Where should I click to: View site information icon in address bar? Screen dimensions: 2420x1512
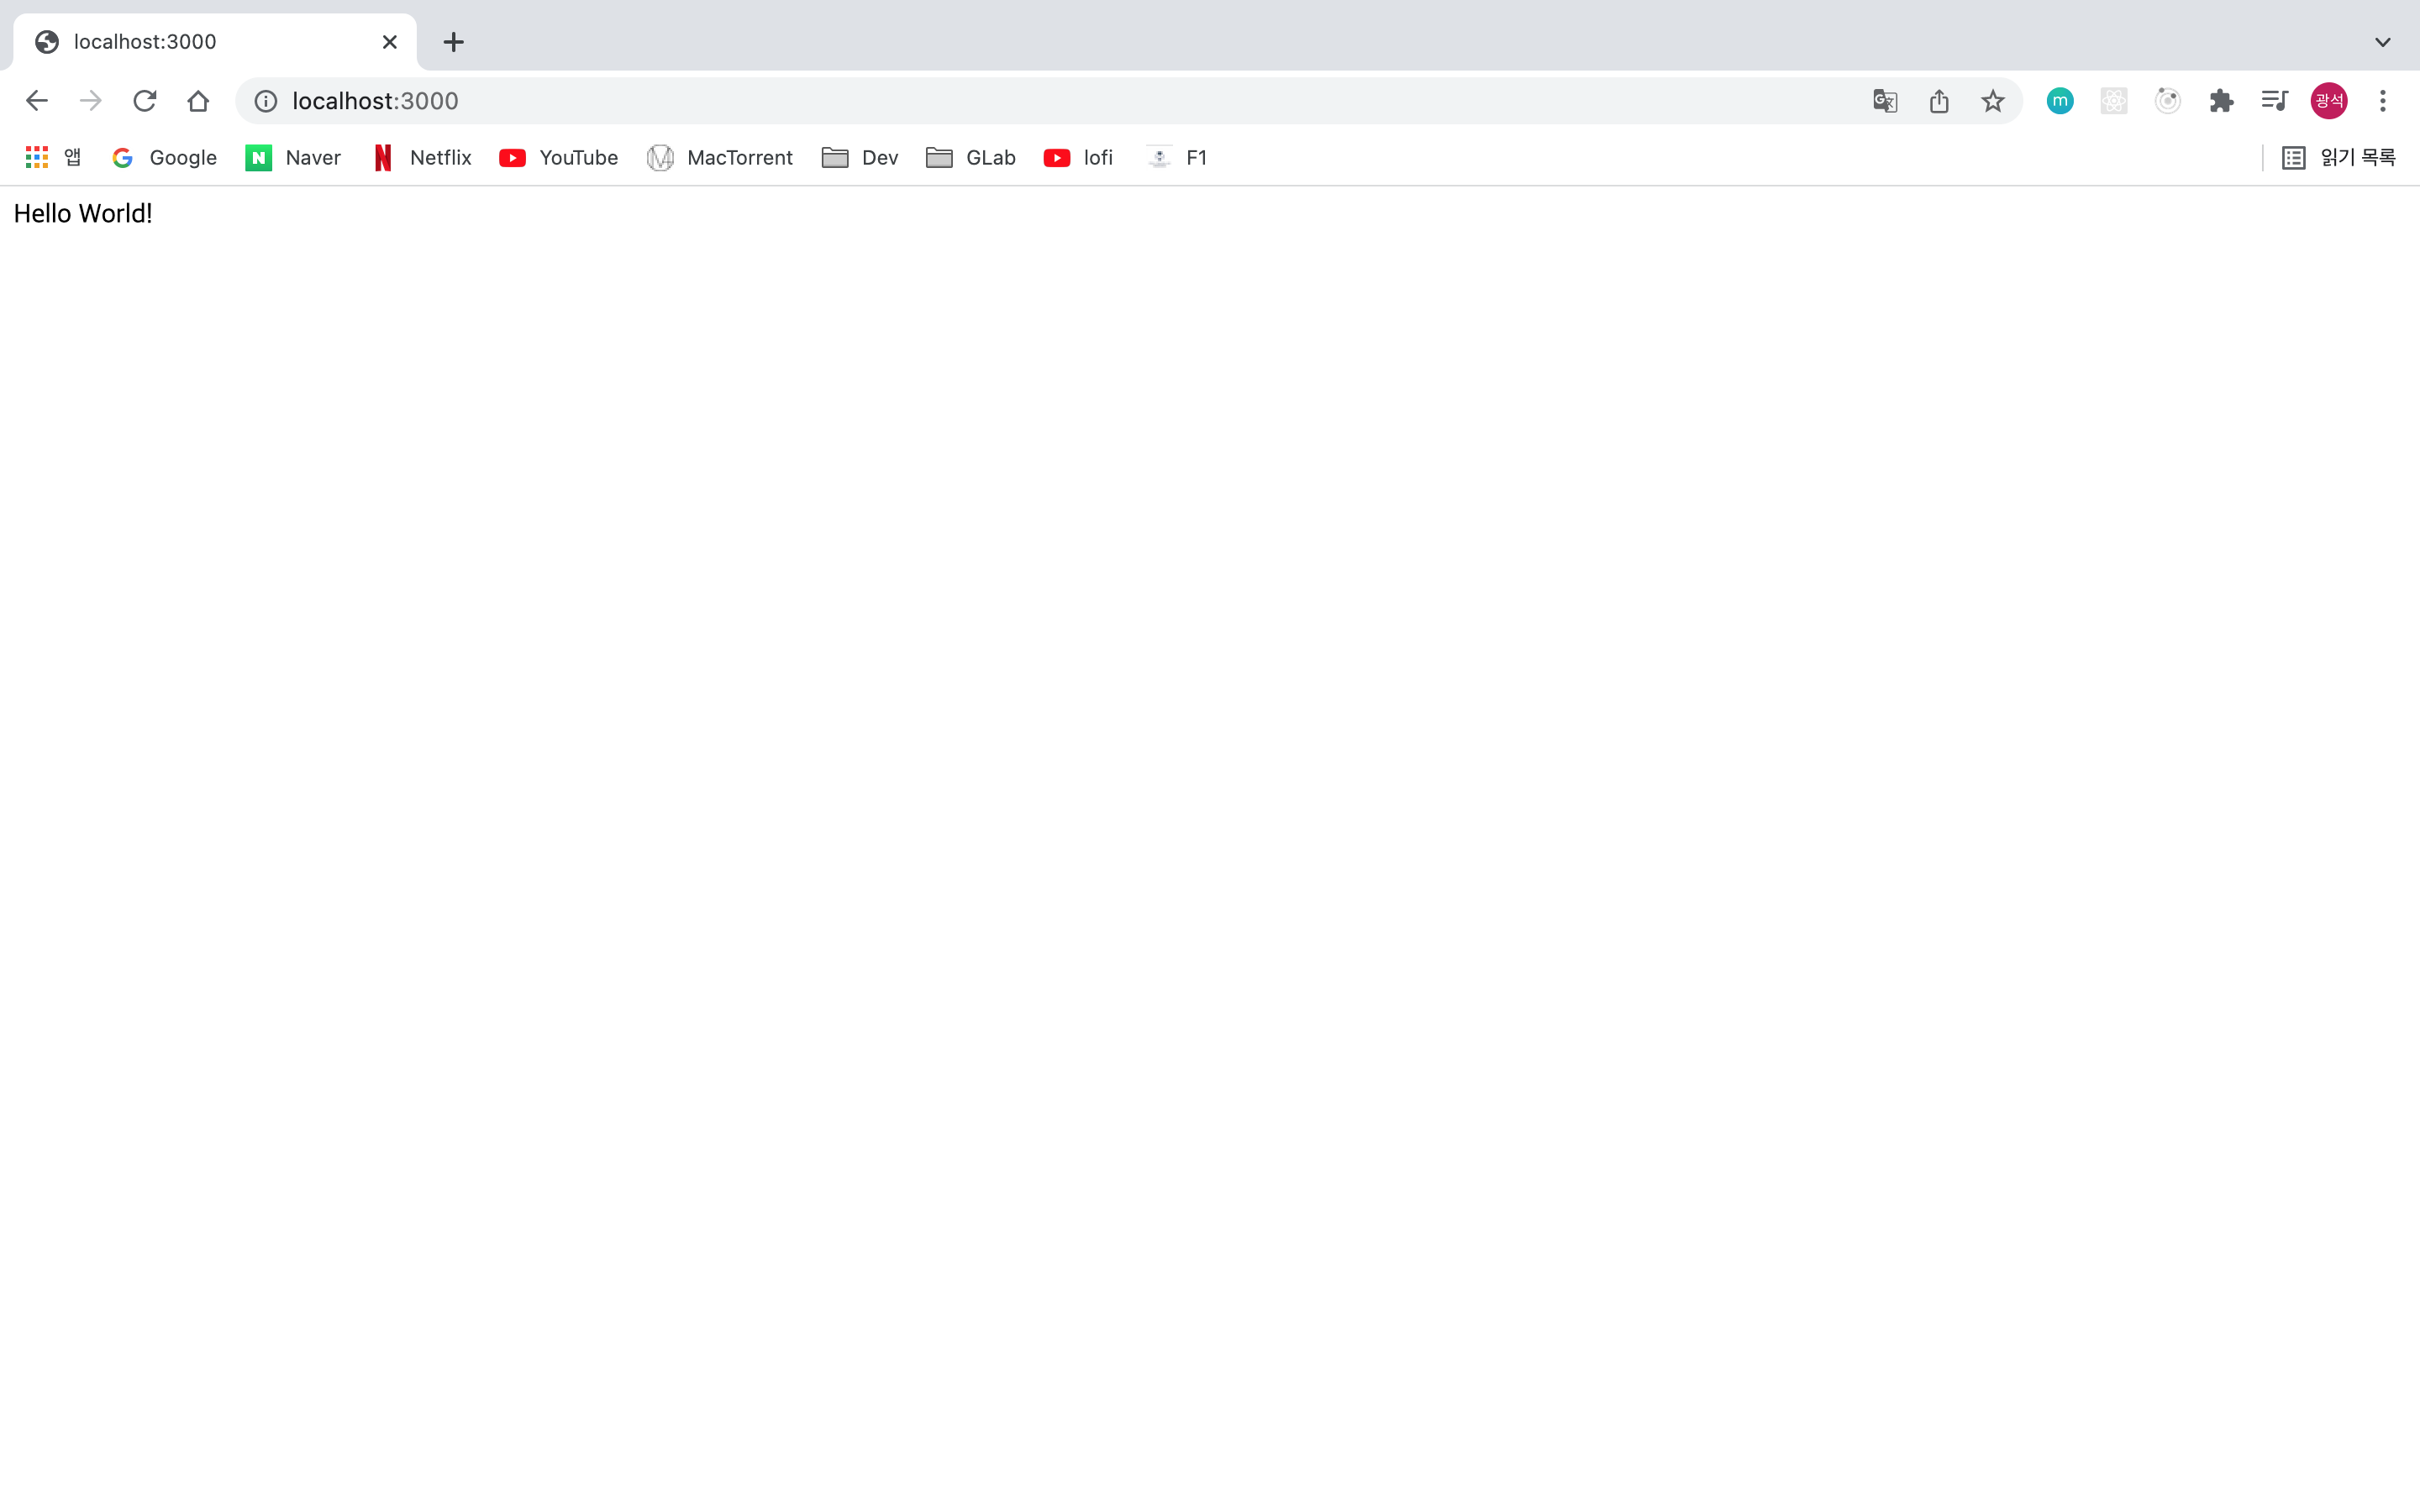click(266, 101)
